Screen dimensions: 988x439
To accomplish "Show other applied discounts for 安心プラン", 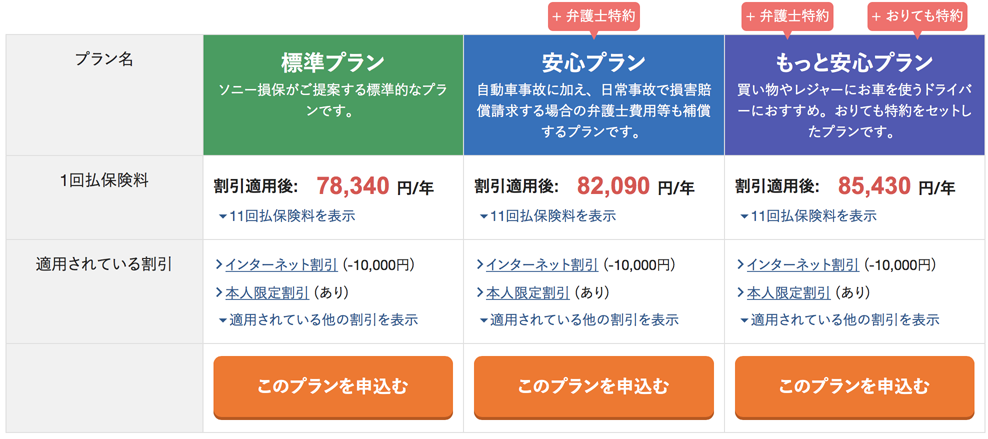I will 578,319.
